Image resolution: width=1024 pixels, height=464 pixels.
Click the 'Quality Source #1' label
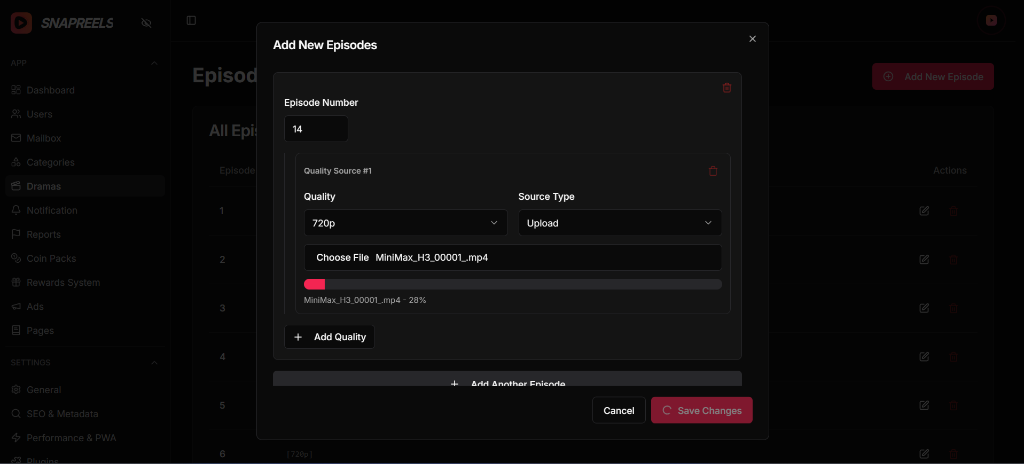(x=338, y=171)
